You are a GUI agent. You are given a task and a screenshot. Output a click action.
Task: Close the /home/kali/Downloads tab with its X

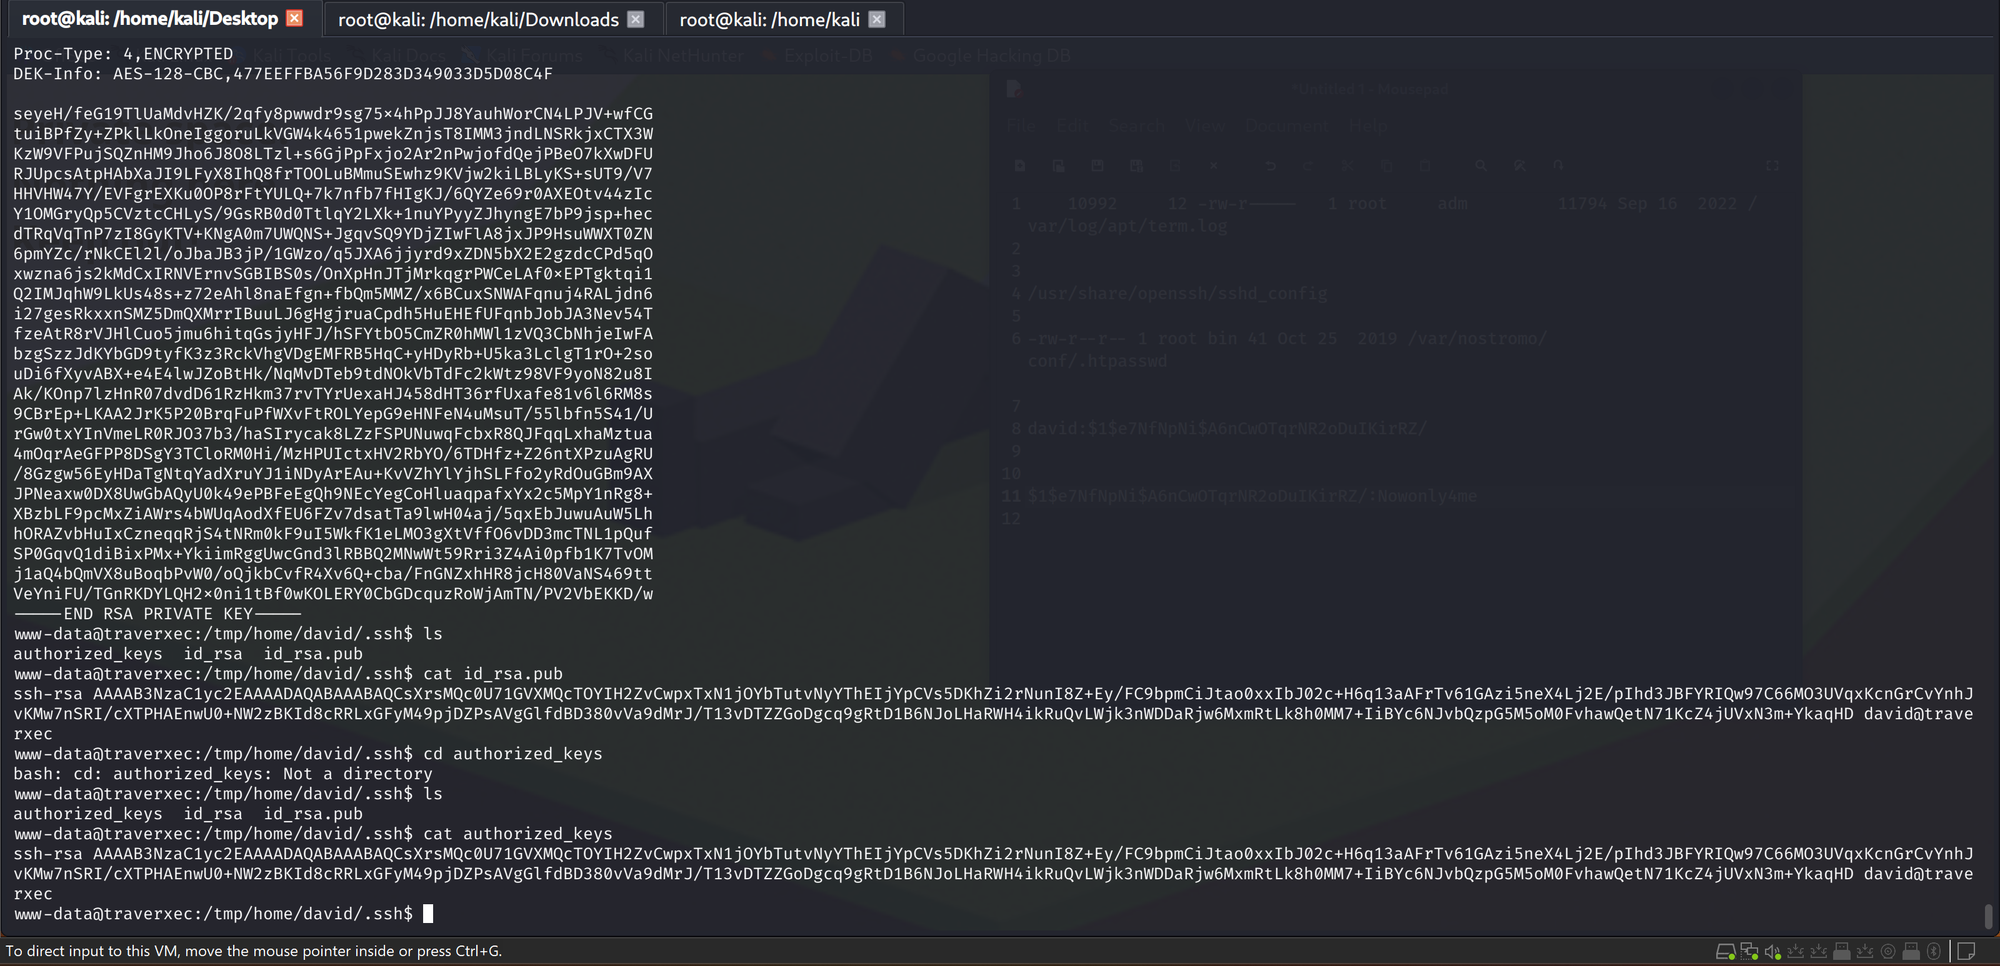pos(636,19)
